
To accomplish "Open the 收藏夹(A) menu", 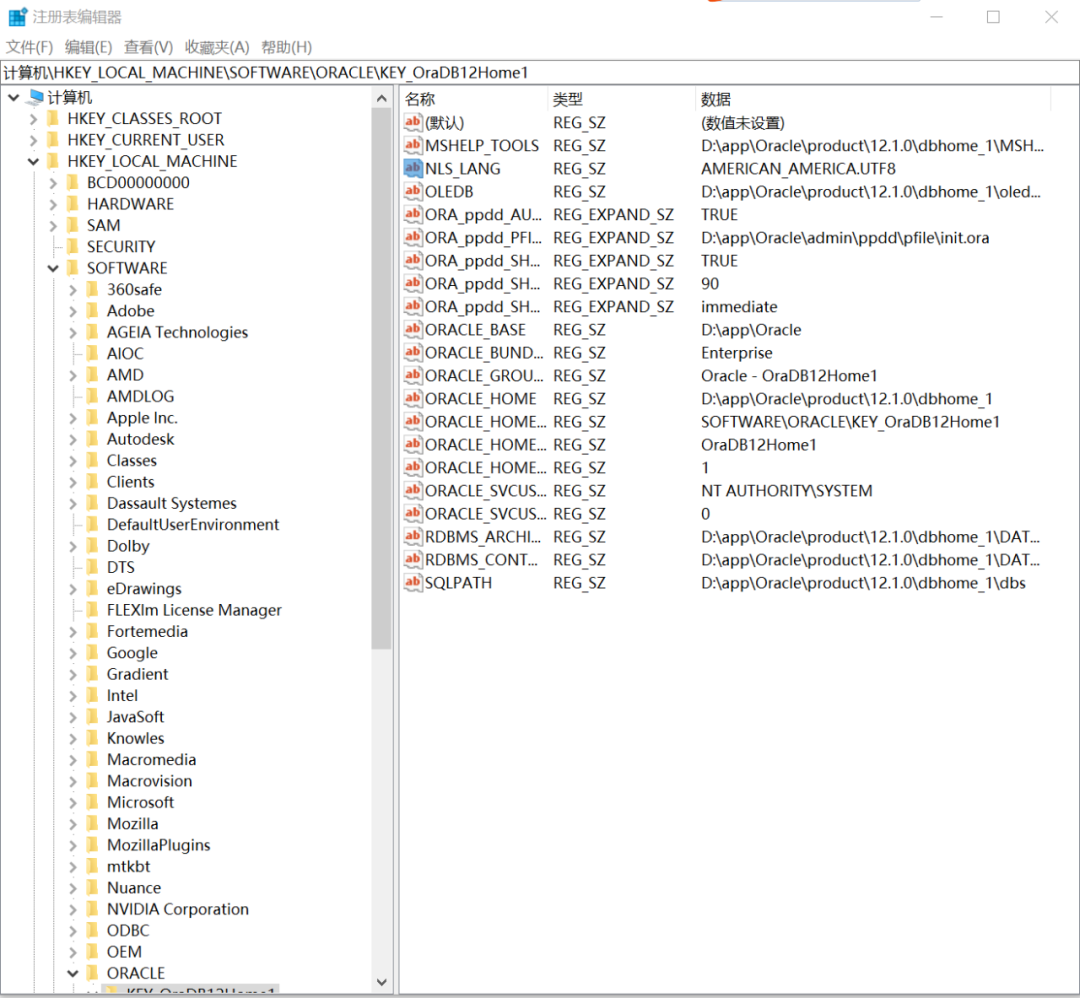I will (x=217, y=47).
